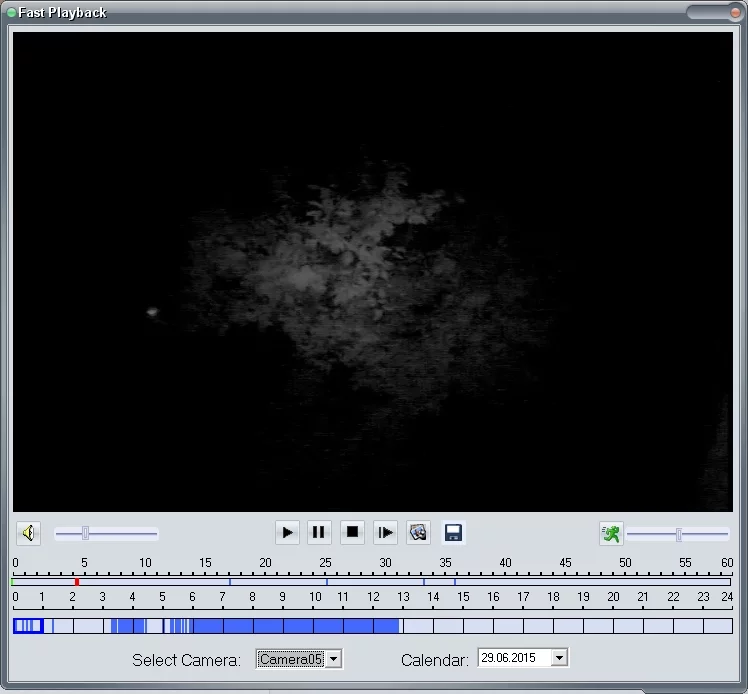Open the Select Camera dropdown
The height and width of the screenshot is (694, 748).
333,659
